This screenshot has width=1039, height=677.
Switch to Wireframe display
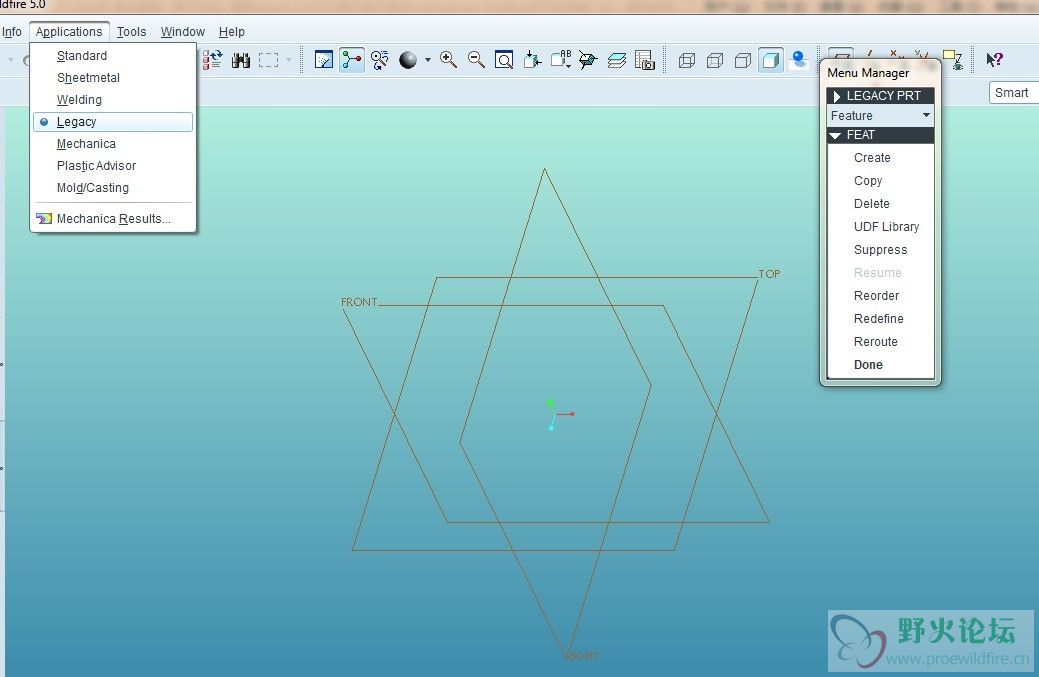click(x=687, y=60)
